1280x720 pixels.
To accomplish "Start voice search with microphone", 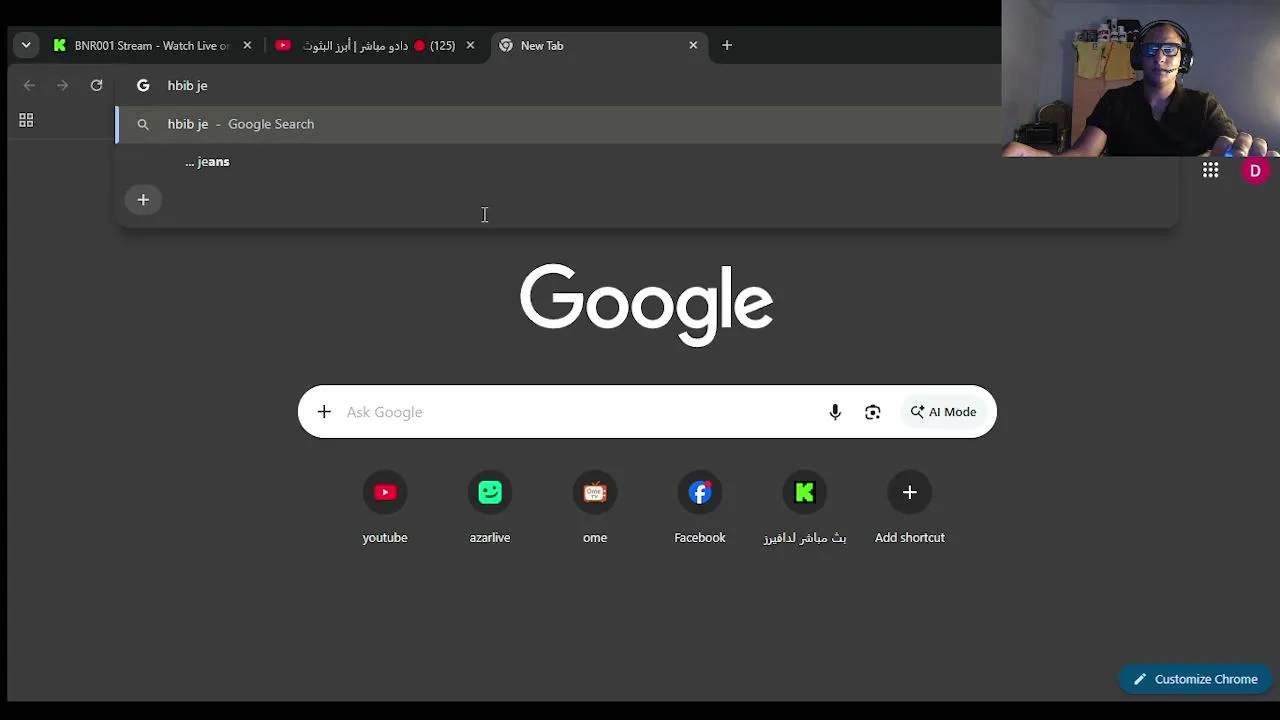I will click(835, 412).
